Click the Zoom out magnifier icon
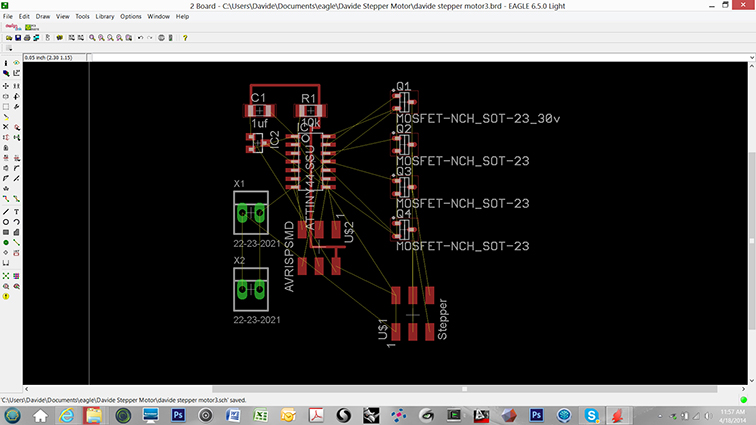This screenshot has width=756, height=425. pyautogui.click(x=110, y=38)
